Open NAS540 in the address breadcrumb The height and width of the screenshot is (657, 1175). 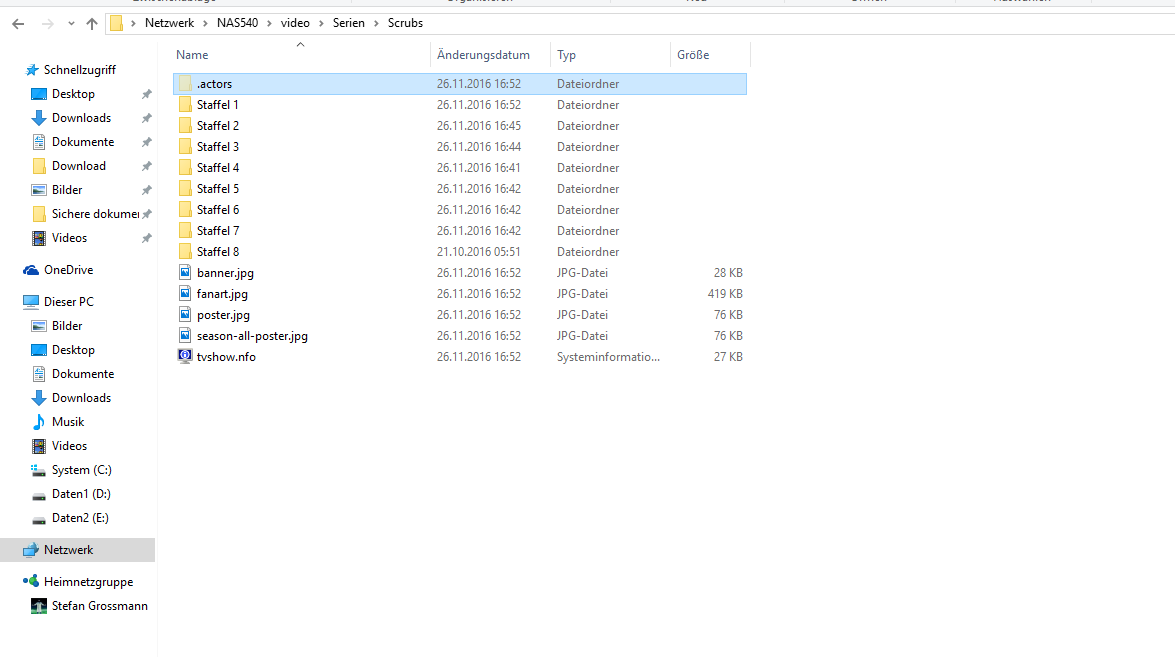tap(238, 23)
